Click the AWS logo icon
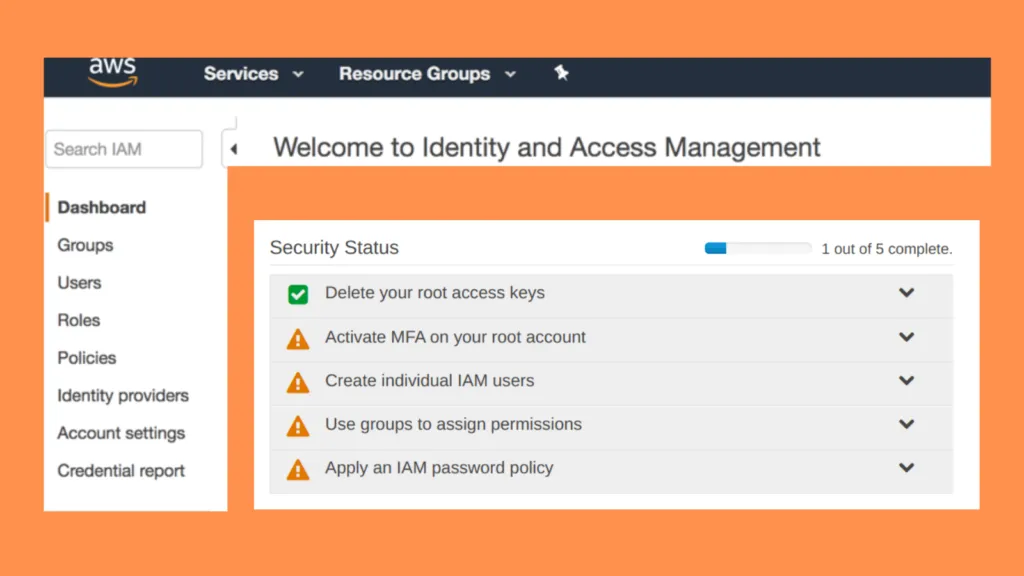The width and height of the screenshot is (1024, 576). click(x=112, y=72)
